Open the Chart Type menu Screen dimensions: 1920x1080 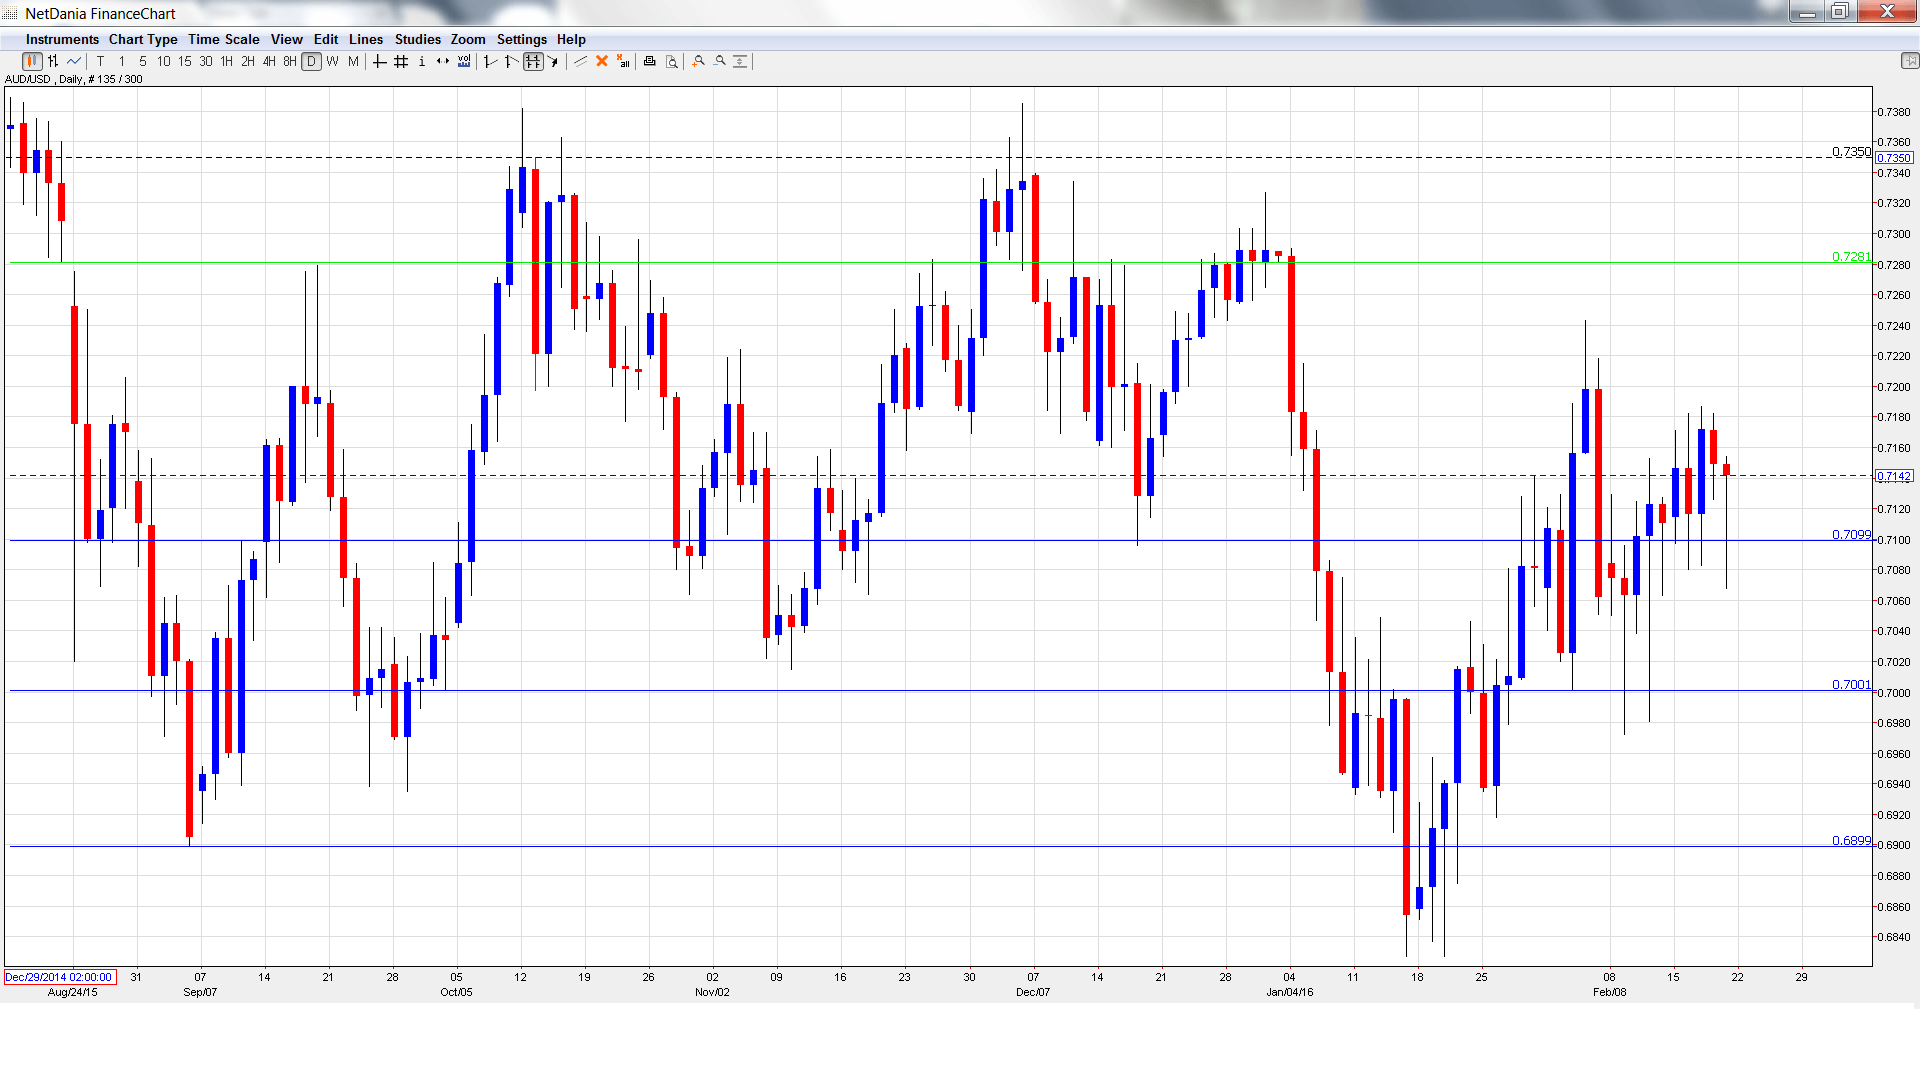coord(143,40)
